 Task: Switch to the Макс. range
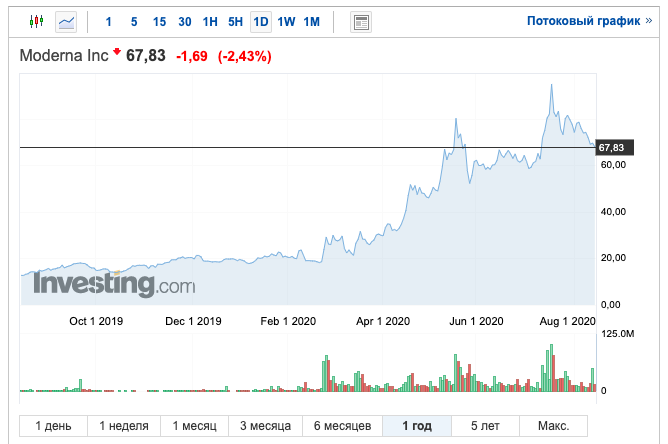tap(553, 426)
